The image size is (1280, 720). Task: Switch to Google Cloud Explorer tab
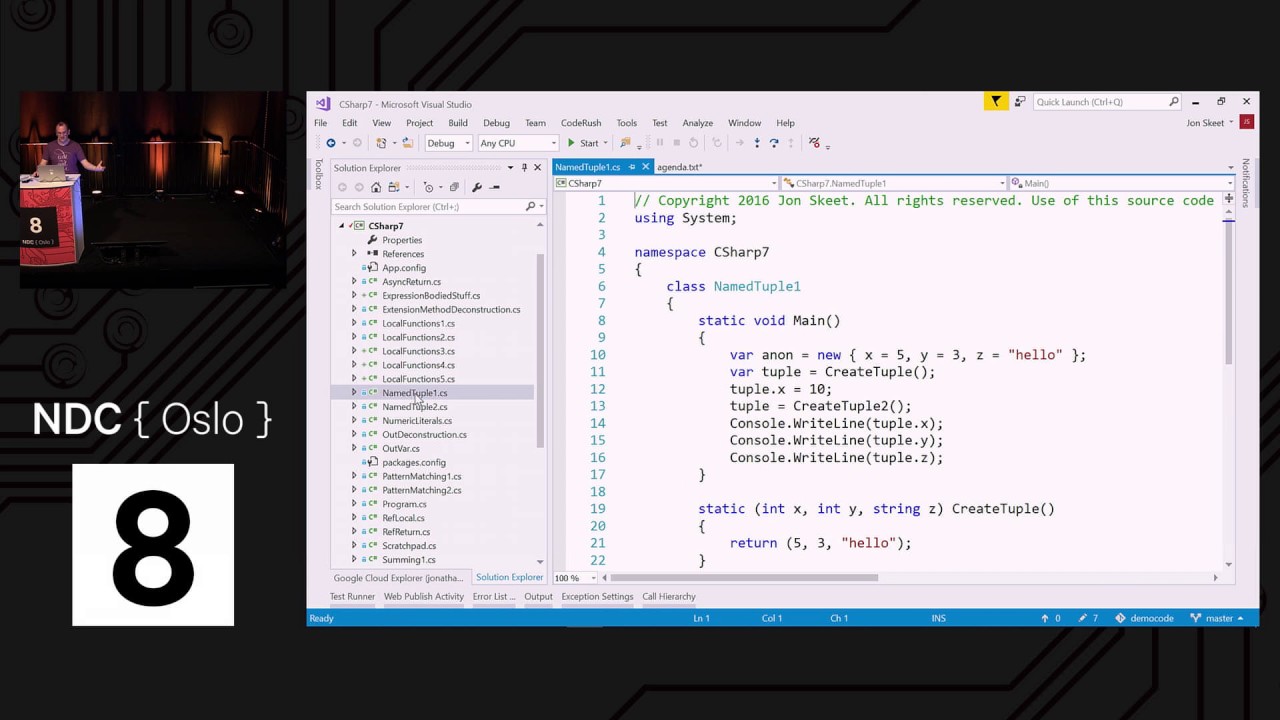click(x=398, y=578)
